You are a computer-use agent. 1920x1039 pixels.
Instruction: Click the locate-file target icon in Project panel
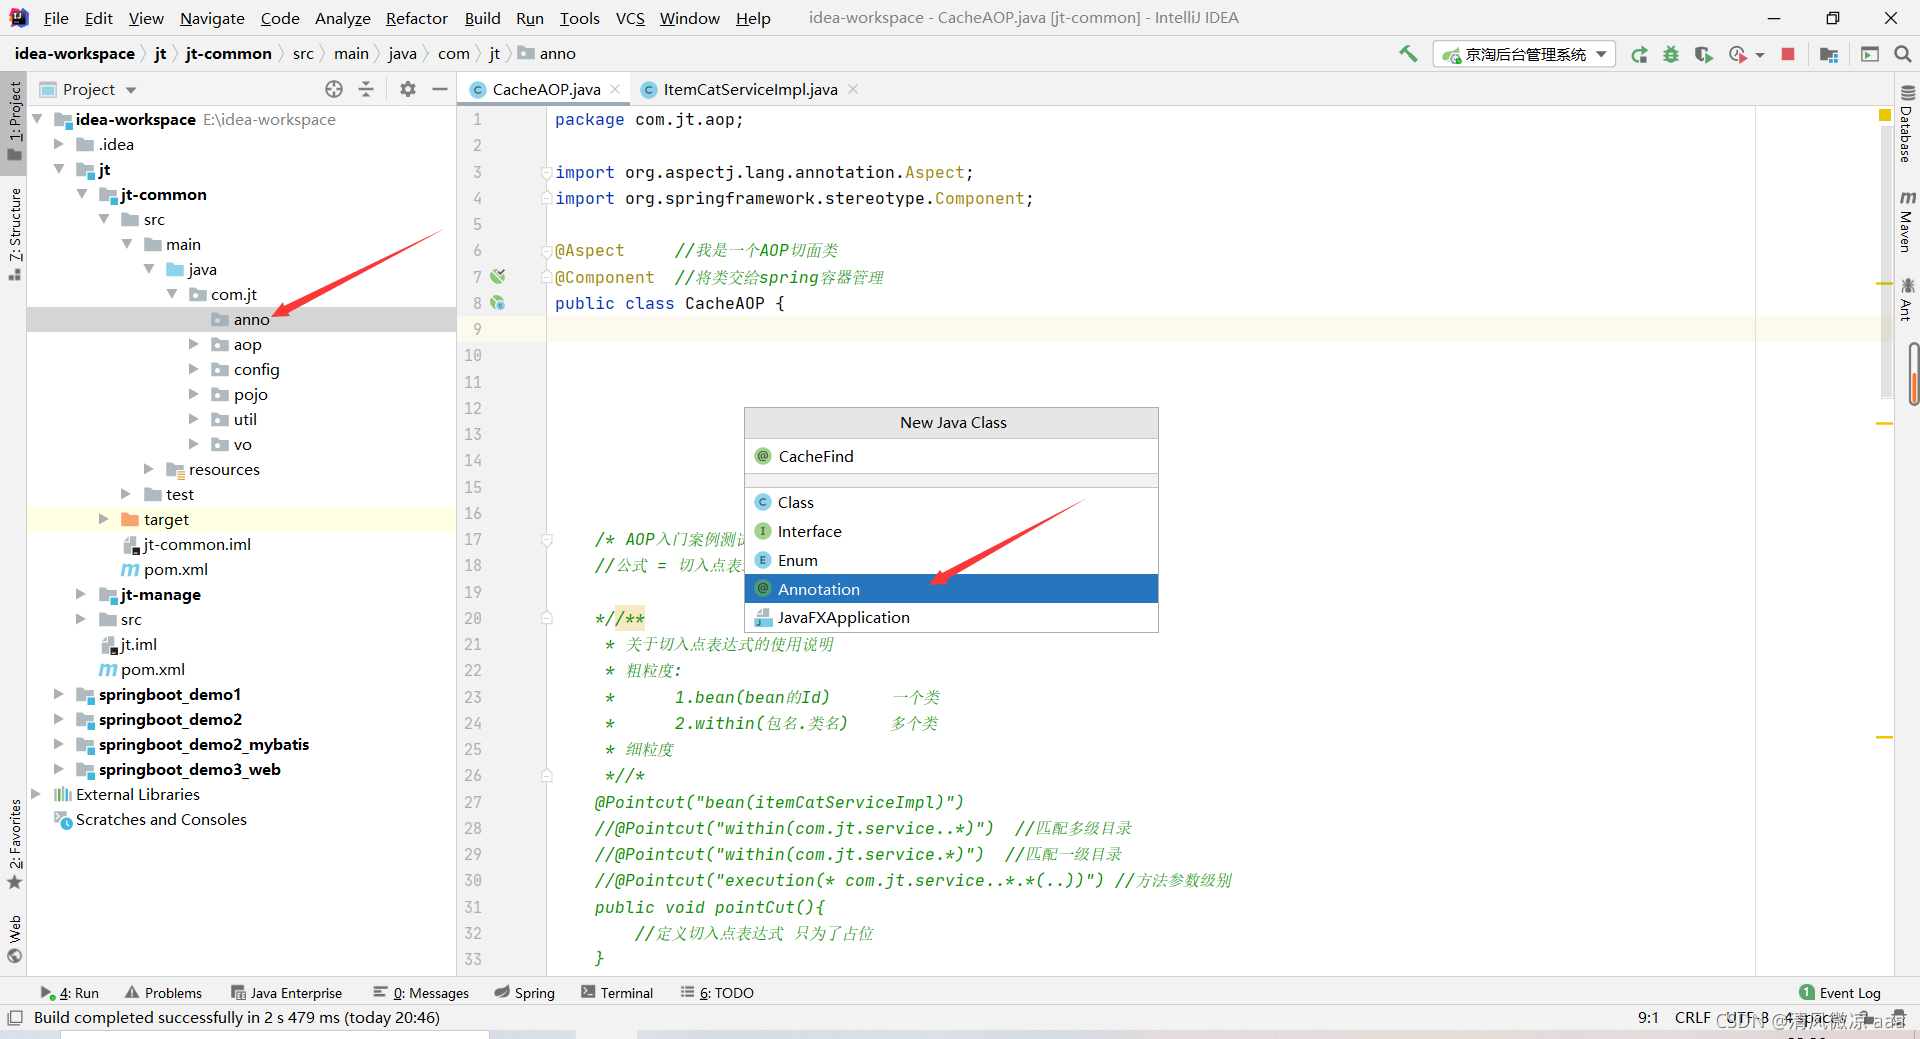(334, 89)
